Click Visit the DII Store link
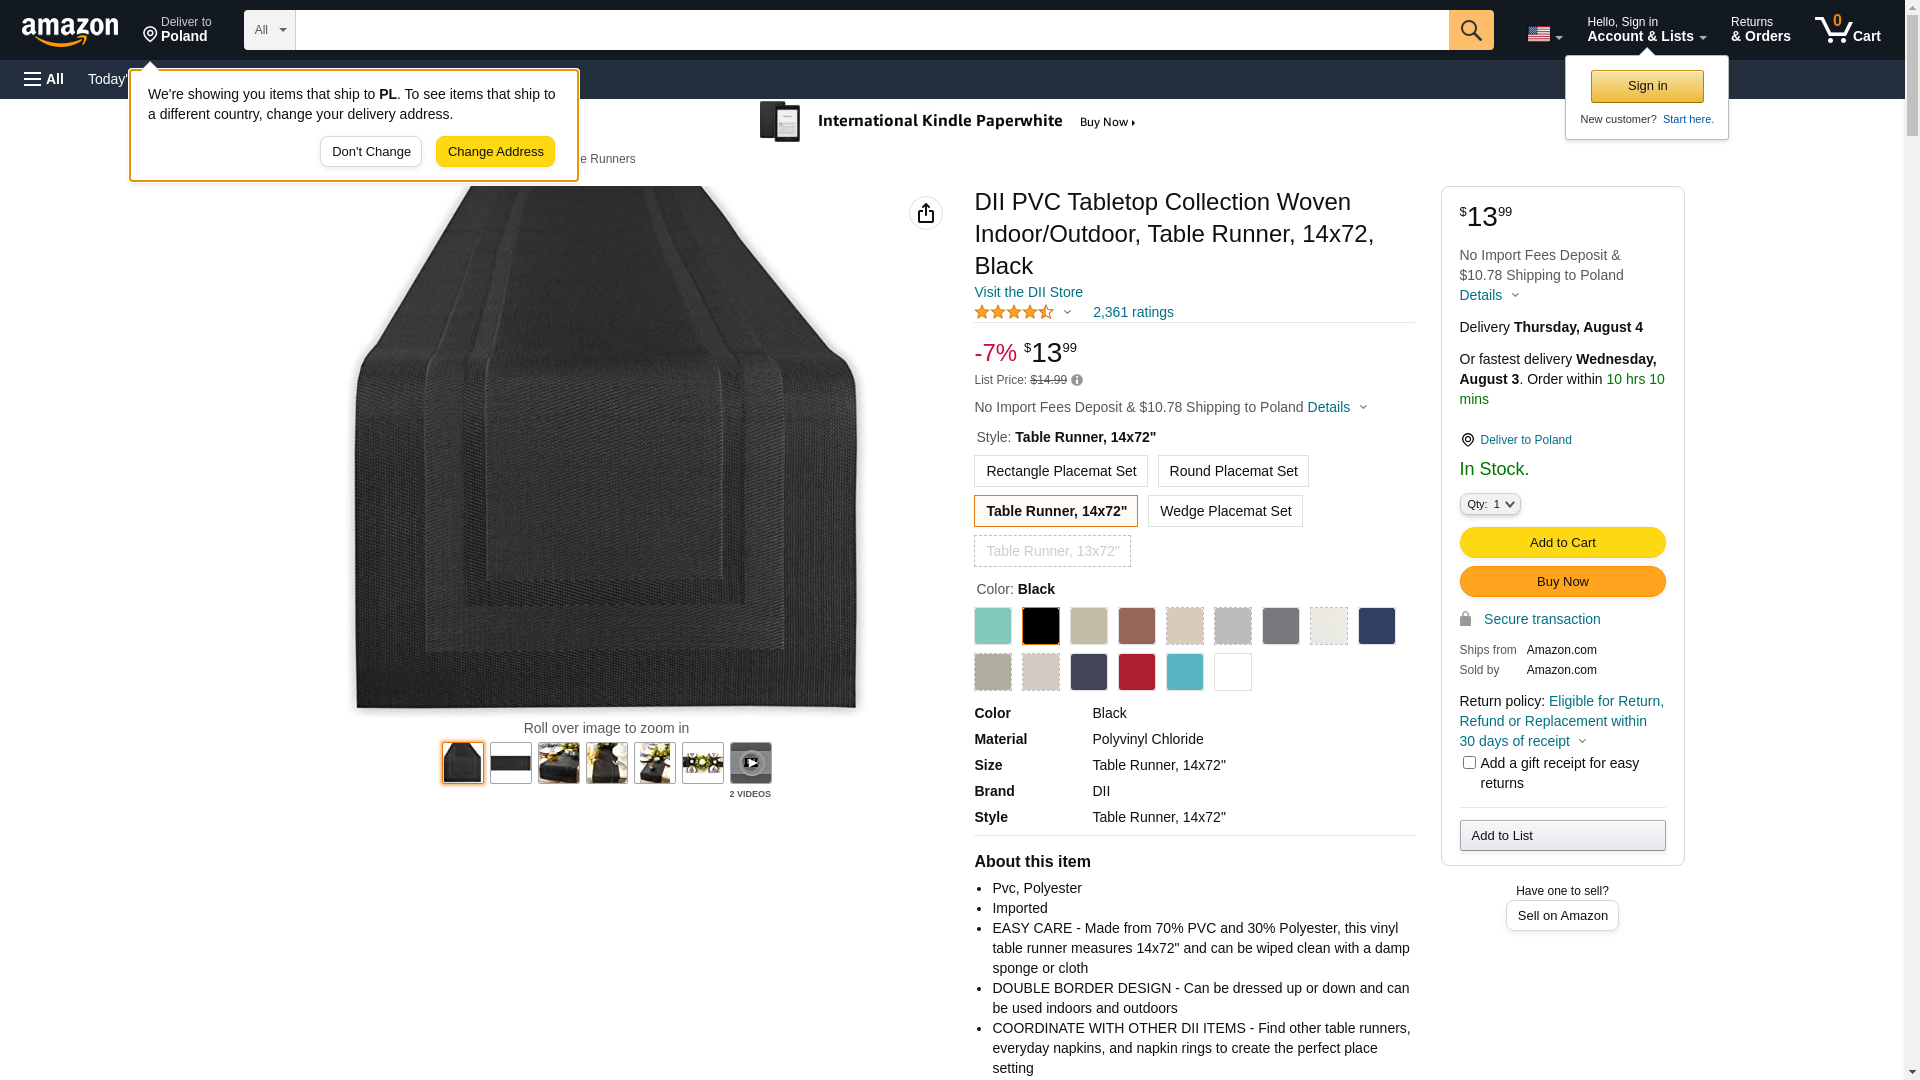The image size is (1920, 1080). coord(1028,292)
